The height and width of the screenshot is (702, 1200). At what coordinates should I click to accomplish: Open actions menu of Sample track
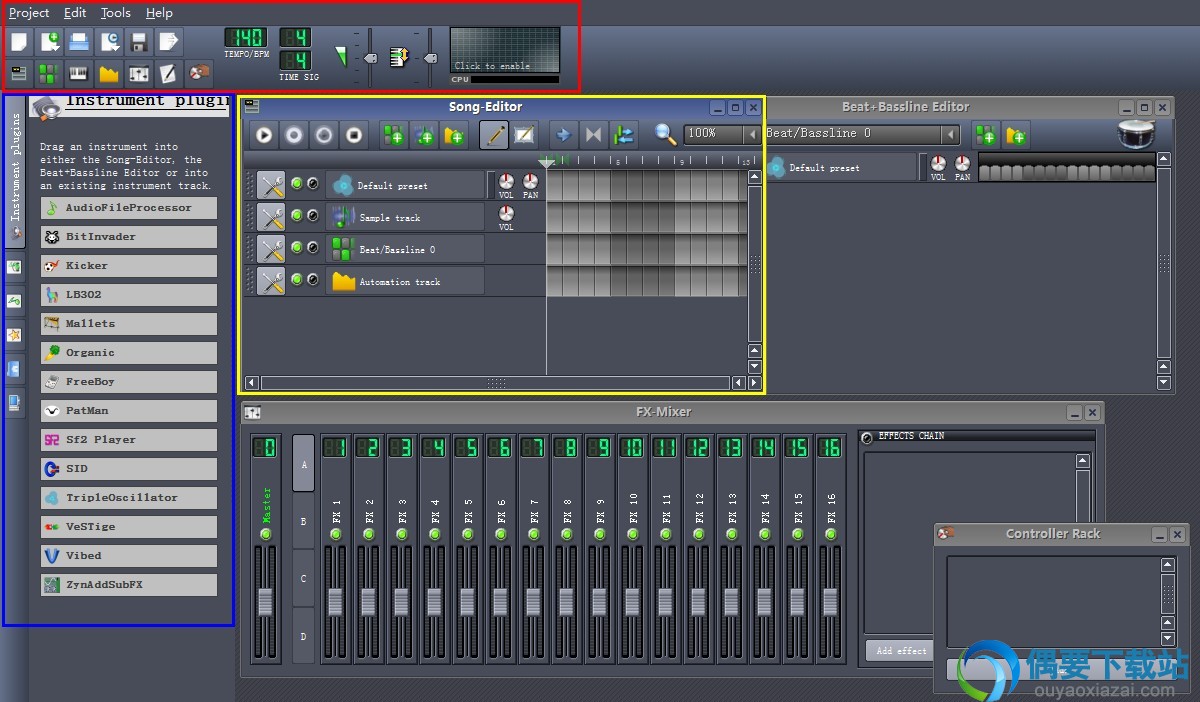(x=271, y=217)
